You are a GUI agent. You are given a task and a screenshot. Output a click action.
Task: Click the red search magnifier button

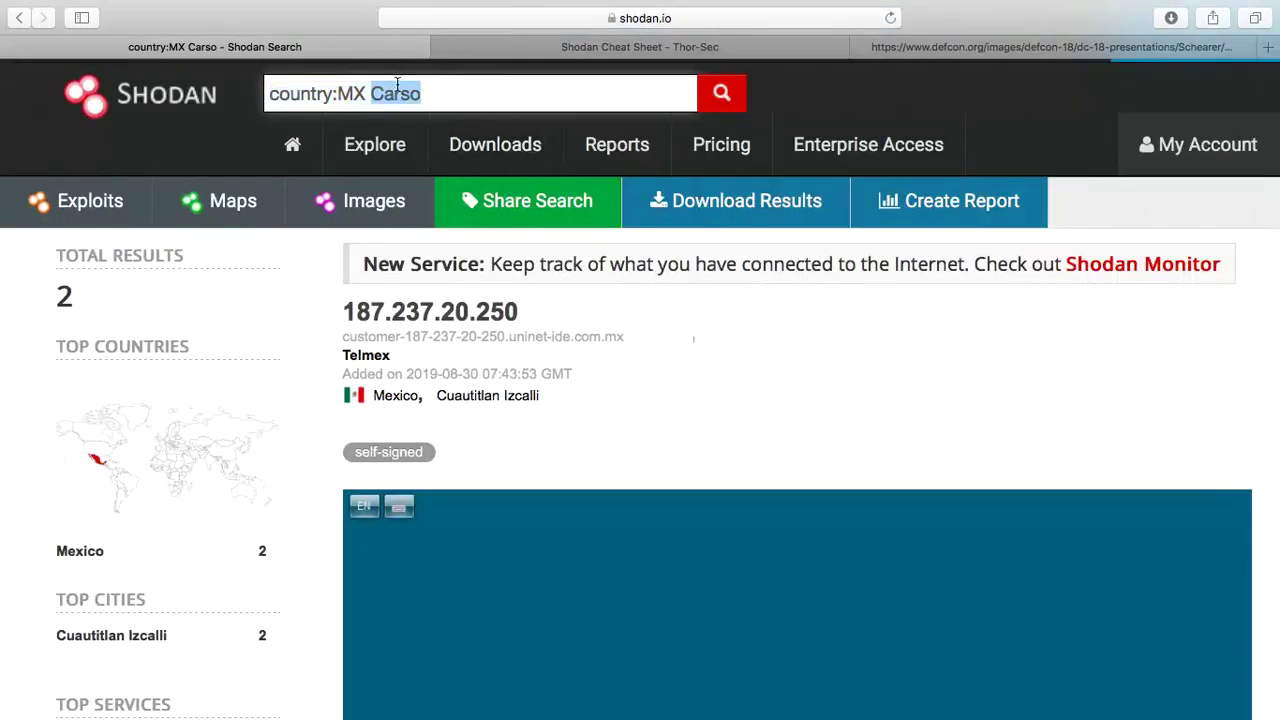click(721, 93)
